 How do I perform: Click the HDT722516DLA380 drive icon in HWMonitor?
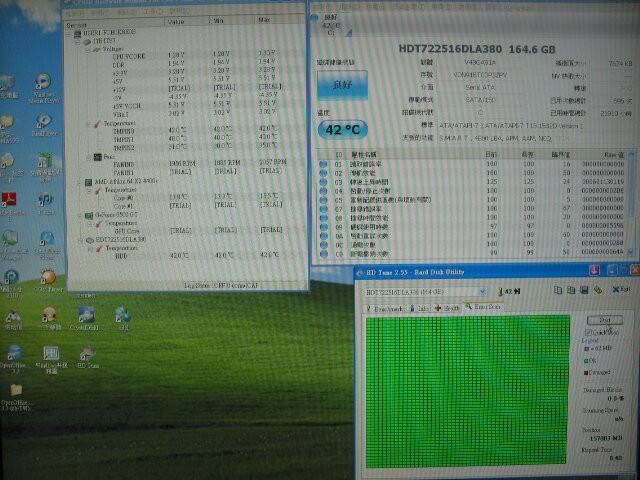click(x=90, y=240)
